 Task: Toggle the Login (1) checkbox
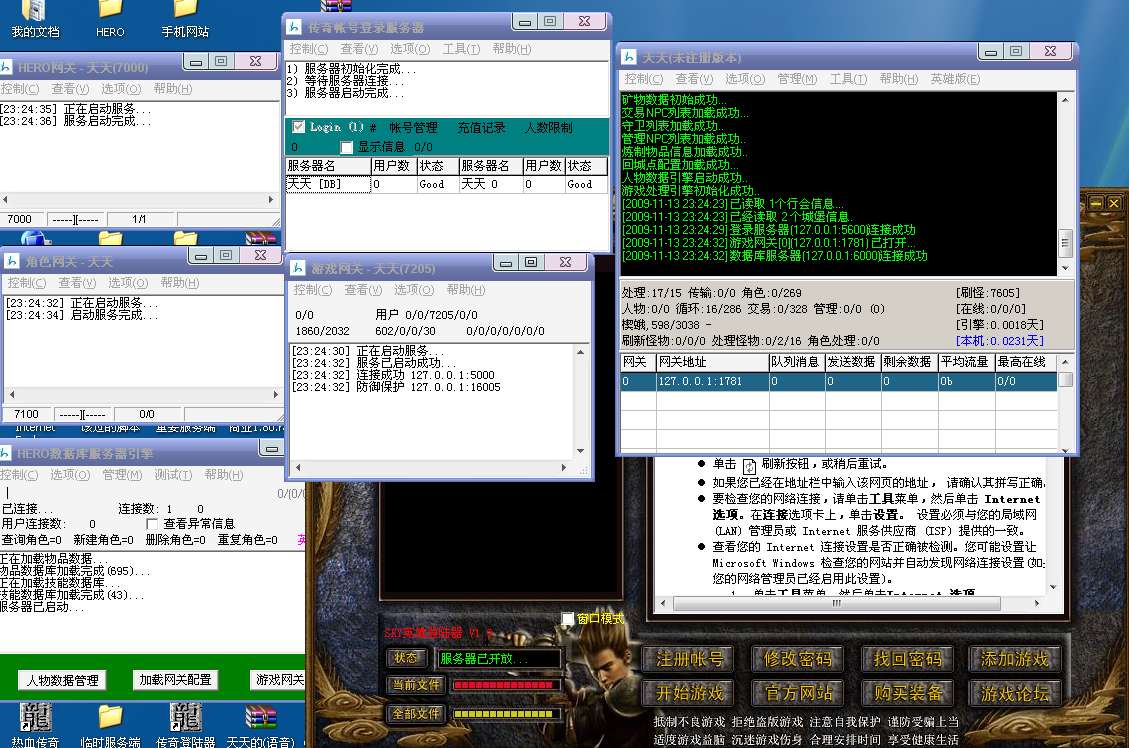(299, 127)
